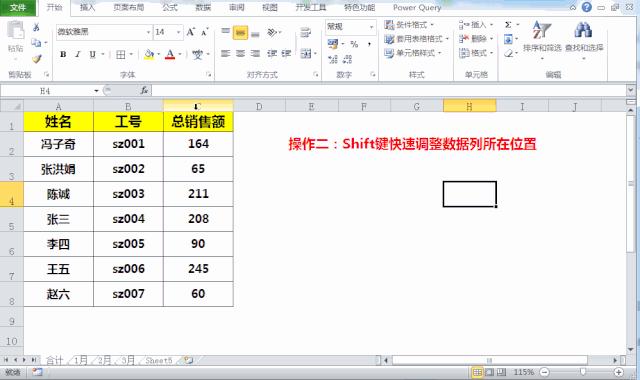The image size is (640, 380).
Task: Open the 文件 file tab
Action: [x=18, y=7]
